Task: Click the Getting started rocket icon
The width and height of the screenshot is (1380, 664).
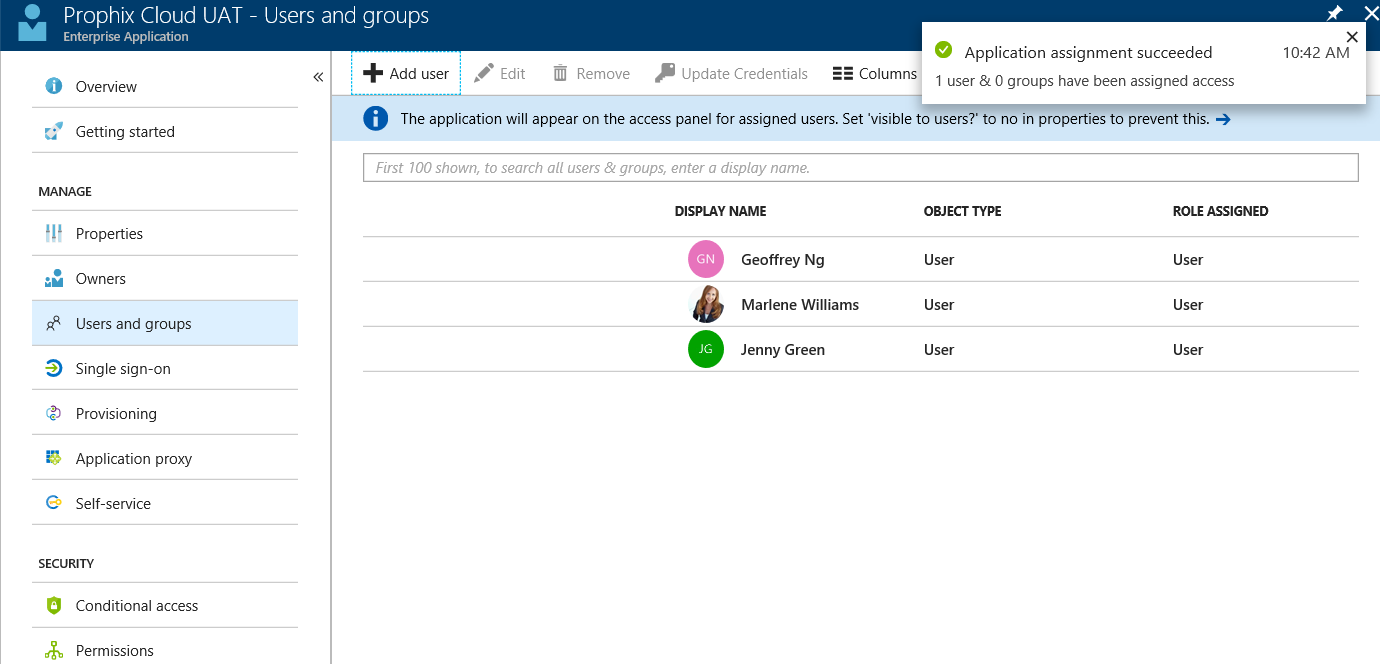Action: pyautogui.click(x=54, y=131)
